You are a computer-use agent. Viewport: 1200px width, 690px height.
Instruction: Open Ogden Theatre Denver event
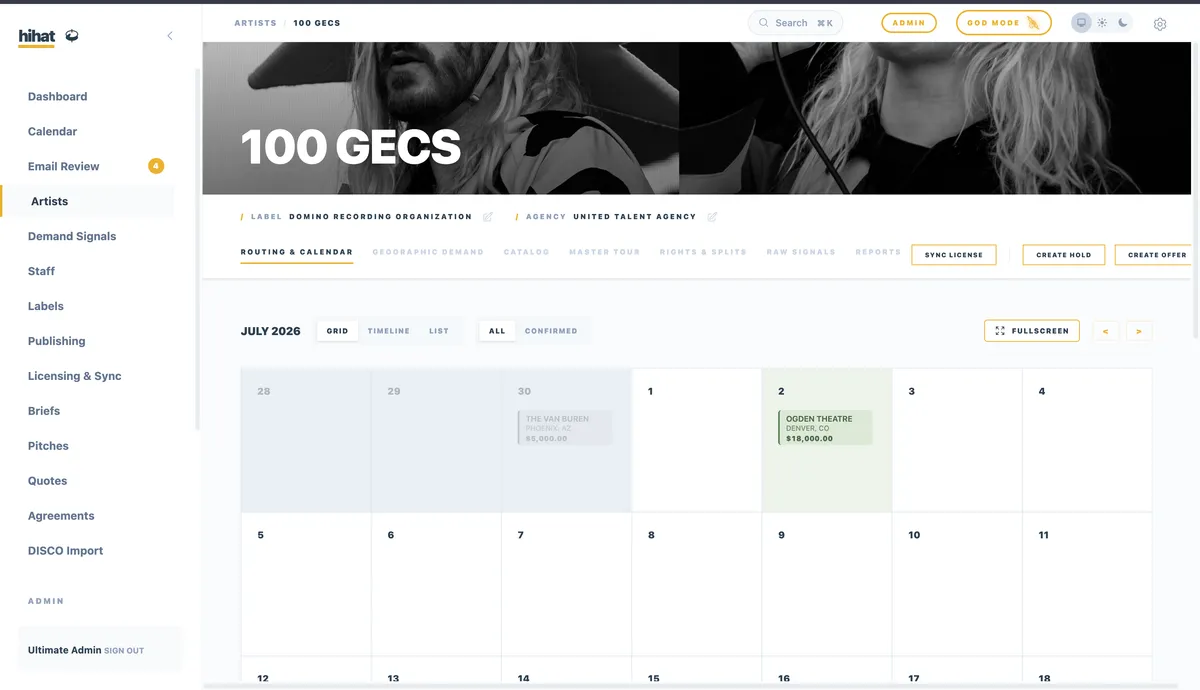(x=825, y=428)
